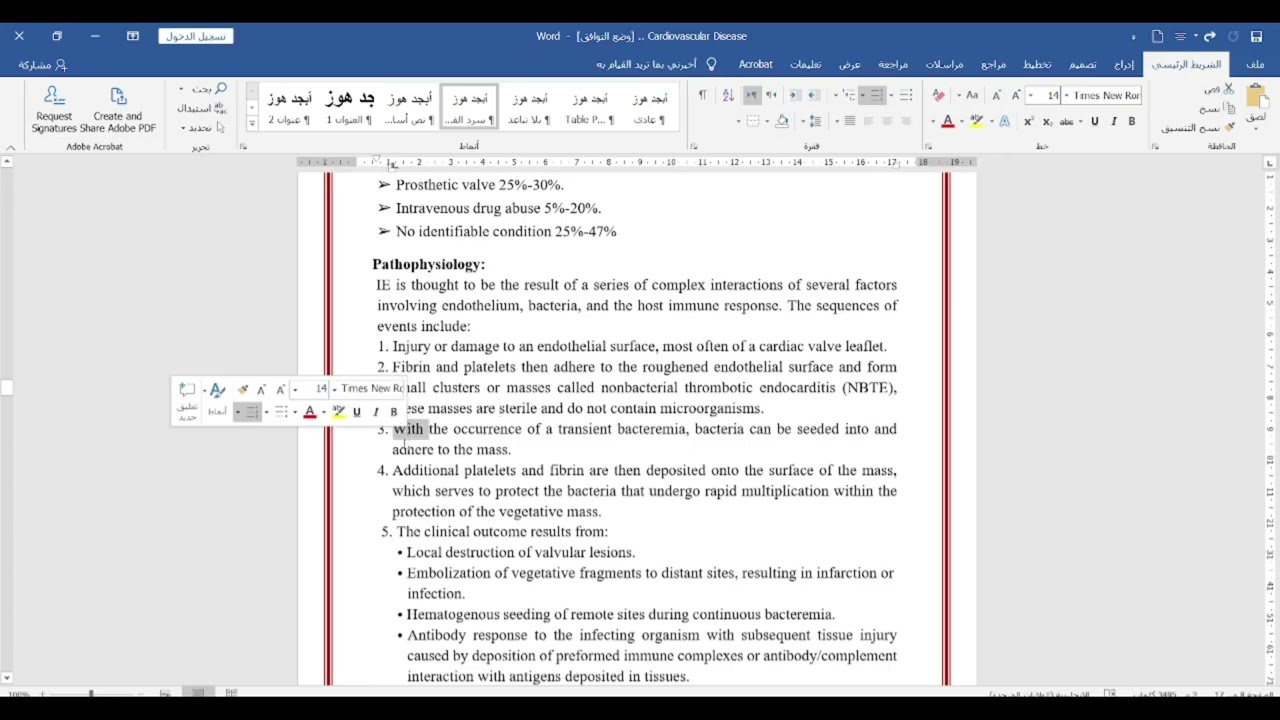
Task: Click the Clear All Formatting eraser icon
Action: [x=938, y=95]
